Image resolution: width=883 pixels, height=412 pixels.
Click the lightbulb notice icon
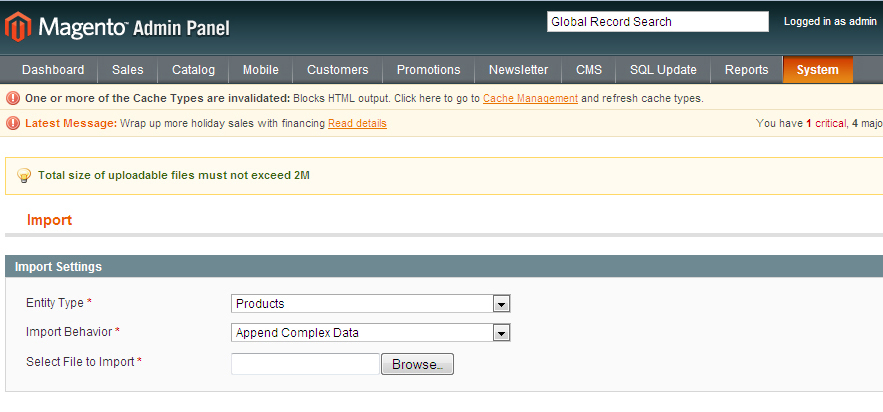(x=24, y=175)
